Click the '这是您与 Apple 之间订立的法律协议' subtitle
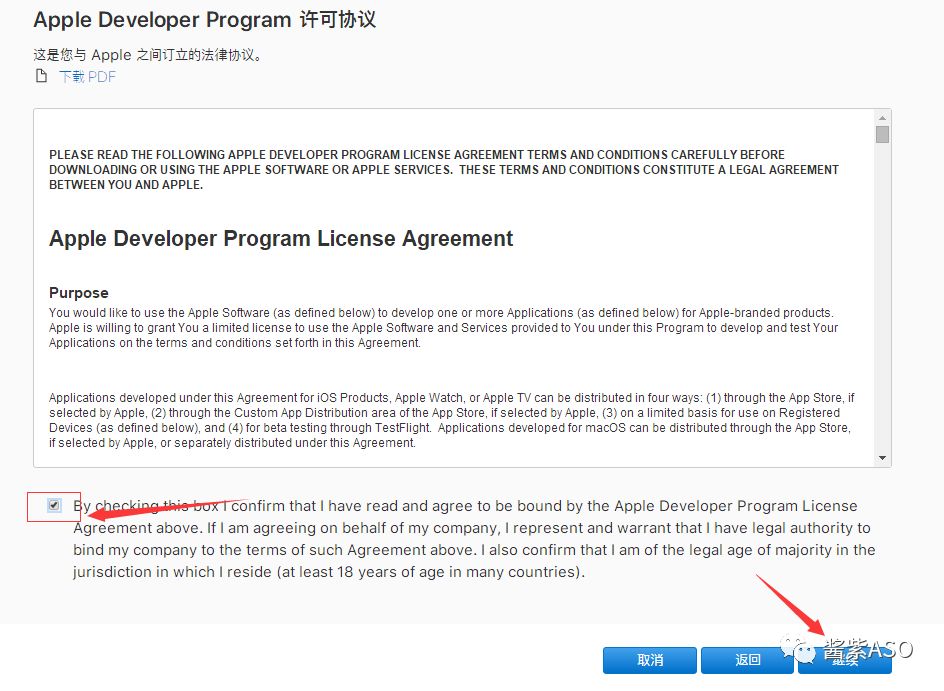This screenshot has width=944, height=691. coord(148,55)
